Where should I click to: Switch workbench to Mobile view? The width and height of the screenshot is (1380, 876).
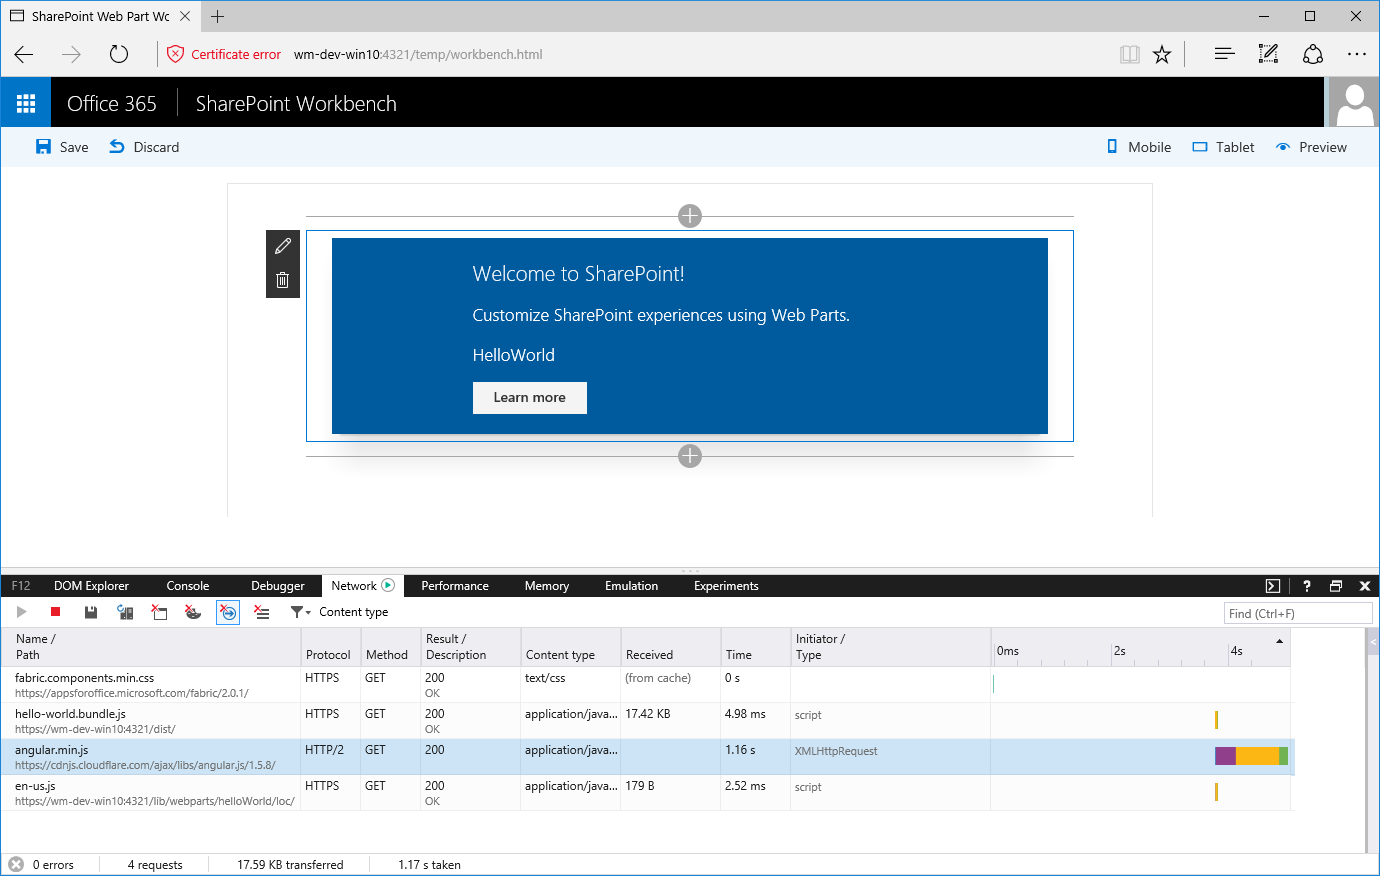coord(1139,147)
